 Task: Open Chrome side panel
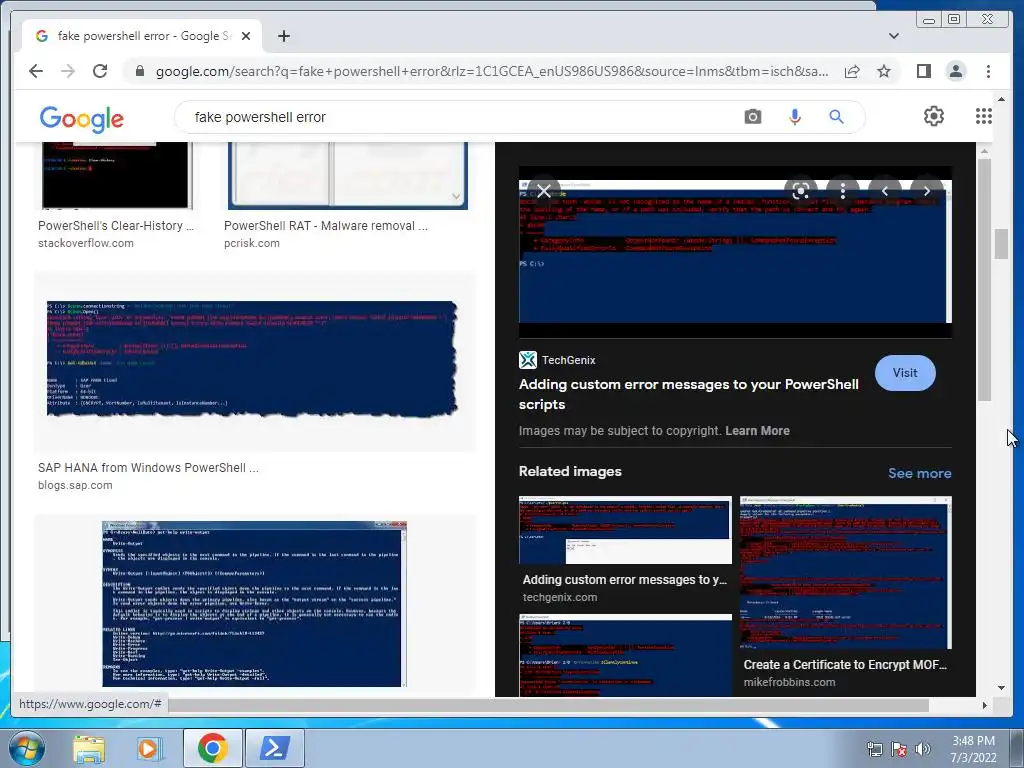(923, 71)
